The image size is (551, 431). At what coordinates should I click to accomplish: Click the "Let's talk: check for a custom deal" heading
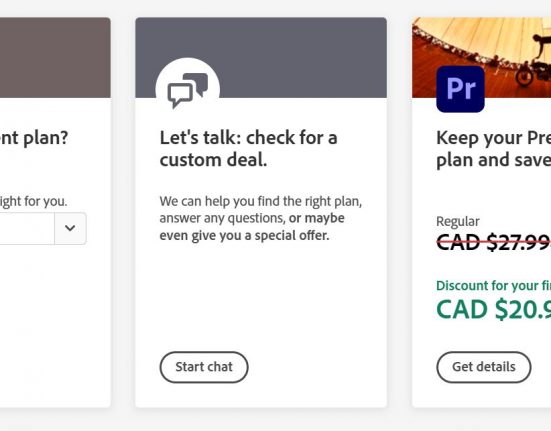[x=248, y=149]
